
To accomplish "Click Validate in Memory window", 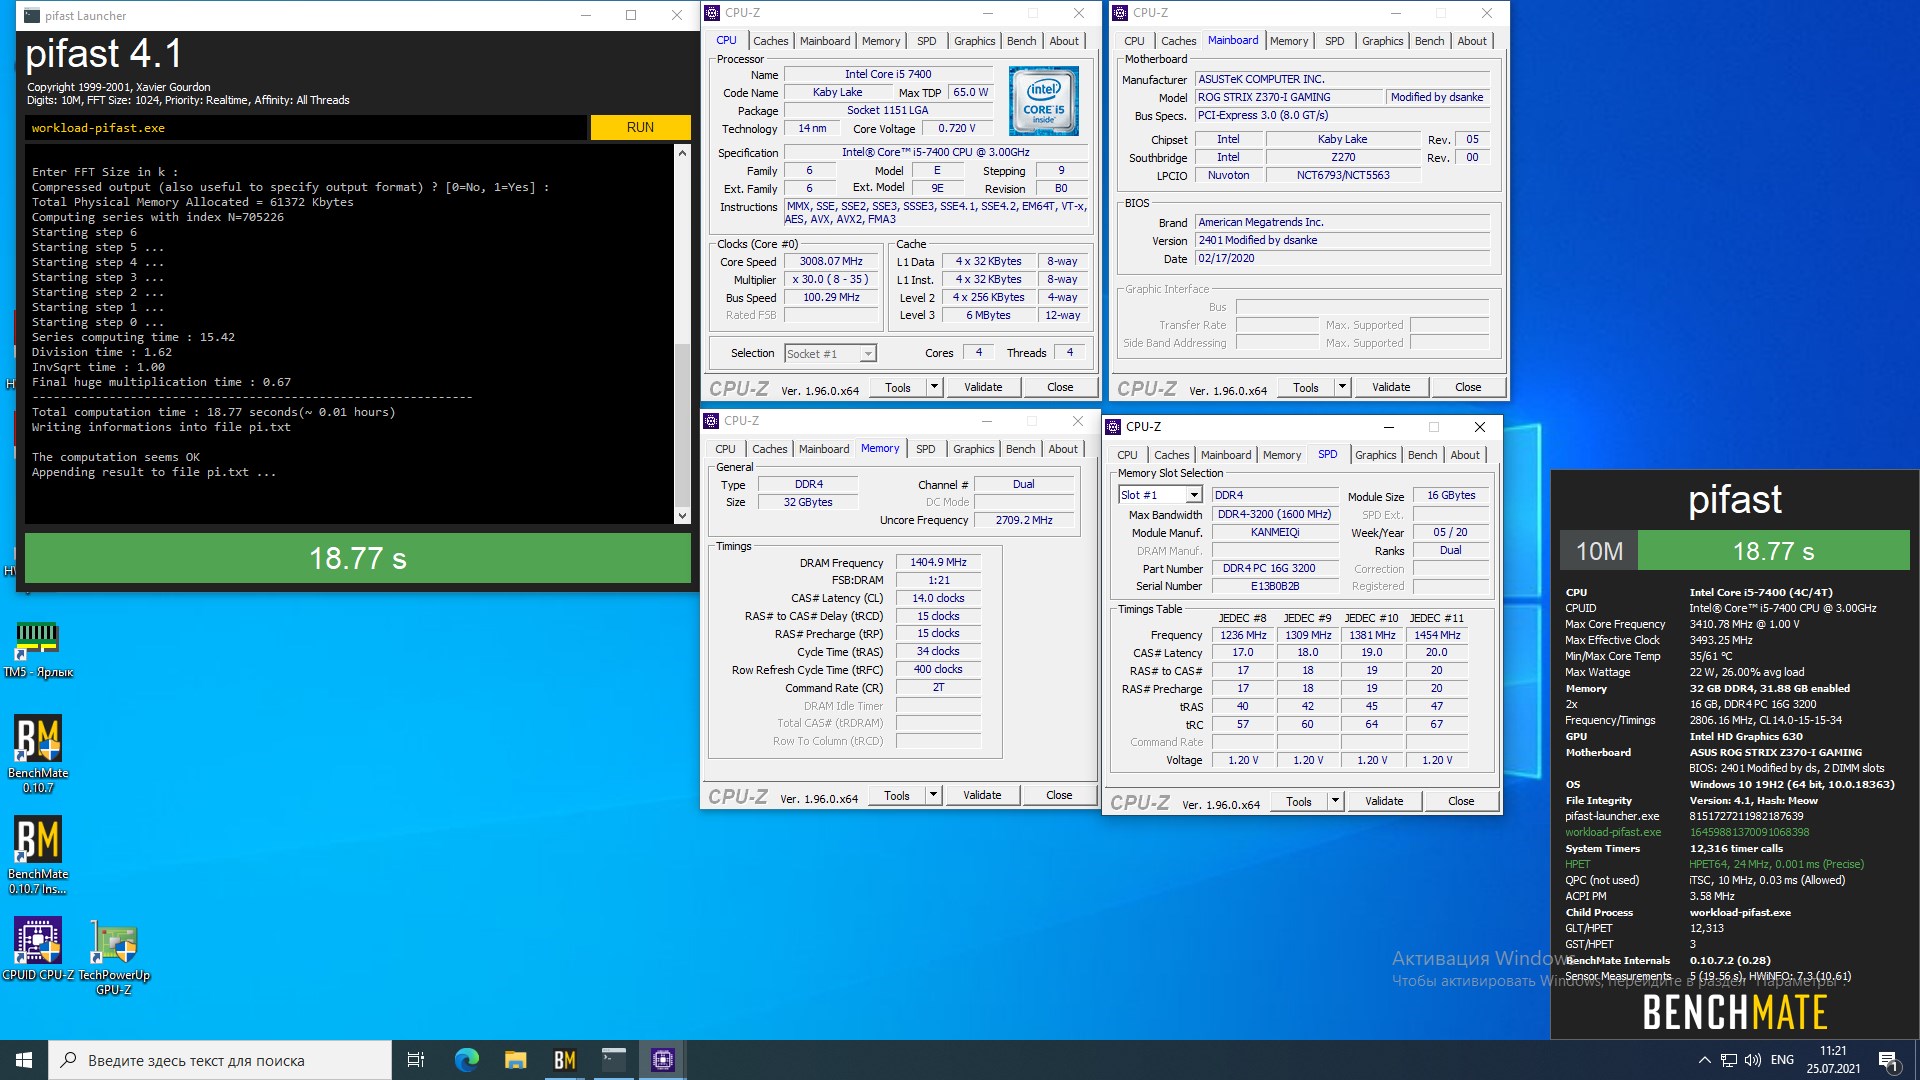I will 982,796.
